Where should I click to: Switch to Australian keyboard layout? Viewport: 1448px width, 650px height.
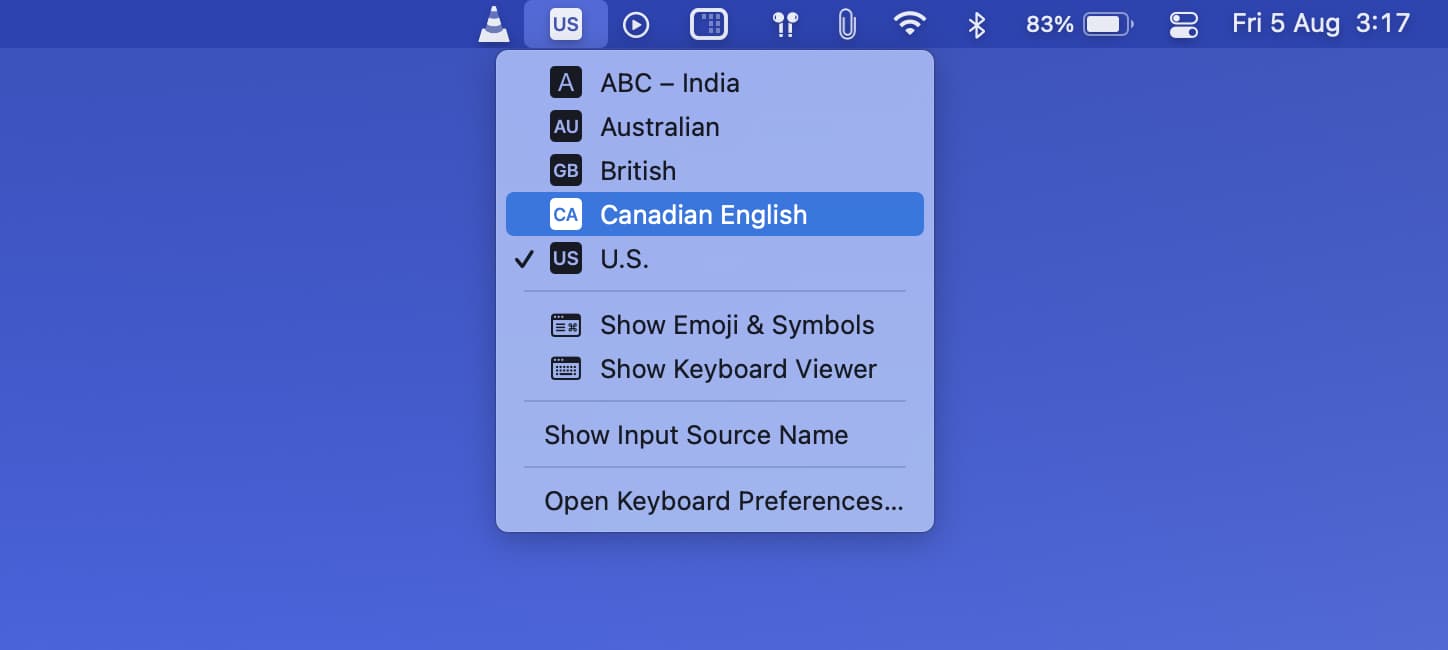[715, 127]
